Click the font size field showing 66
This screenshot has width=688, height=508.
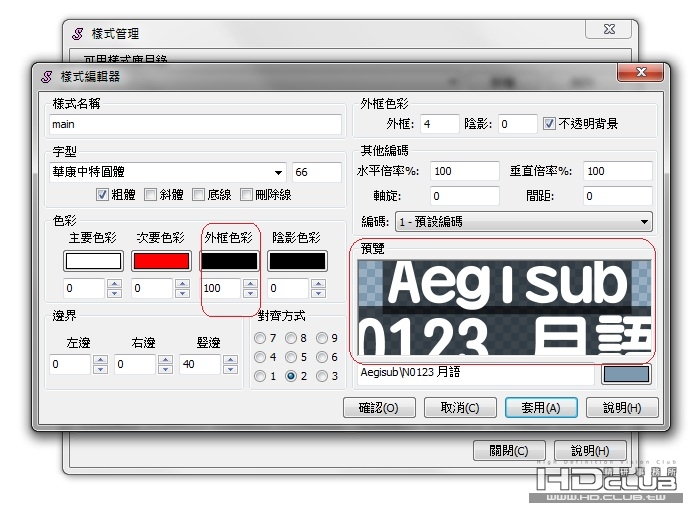317,172
